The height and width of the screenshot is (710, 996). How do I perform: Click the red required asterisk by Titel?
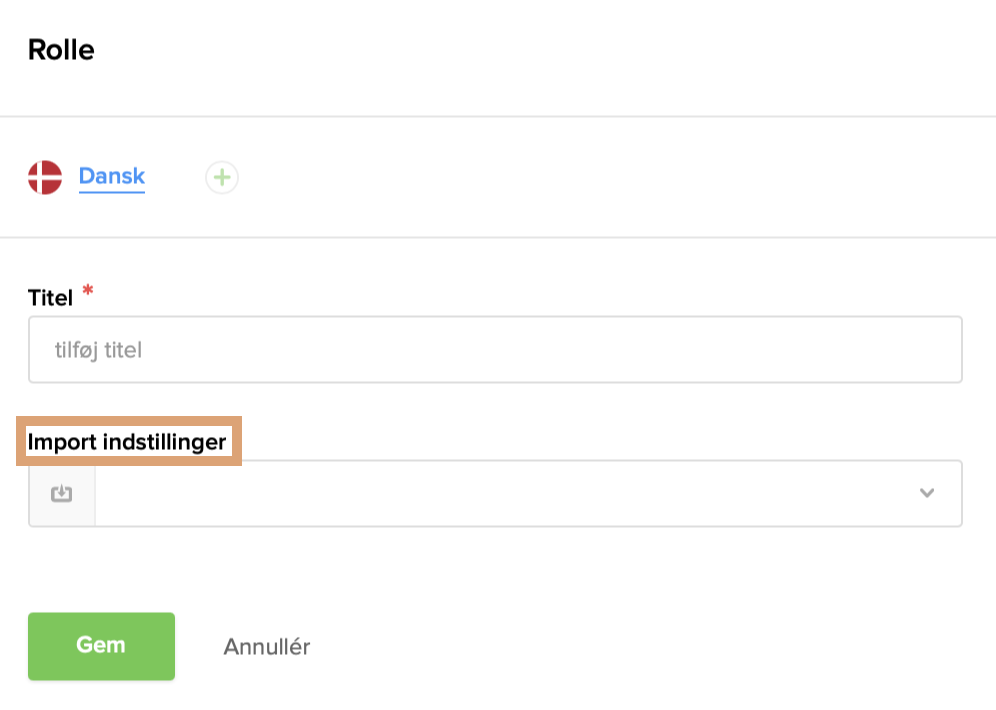click(x=88, y=291)
